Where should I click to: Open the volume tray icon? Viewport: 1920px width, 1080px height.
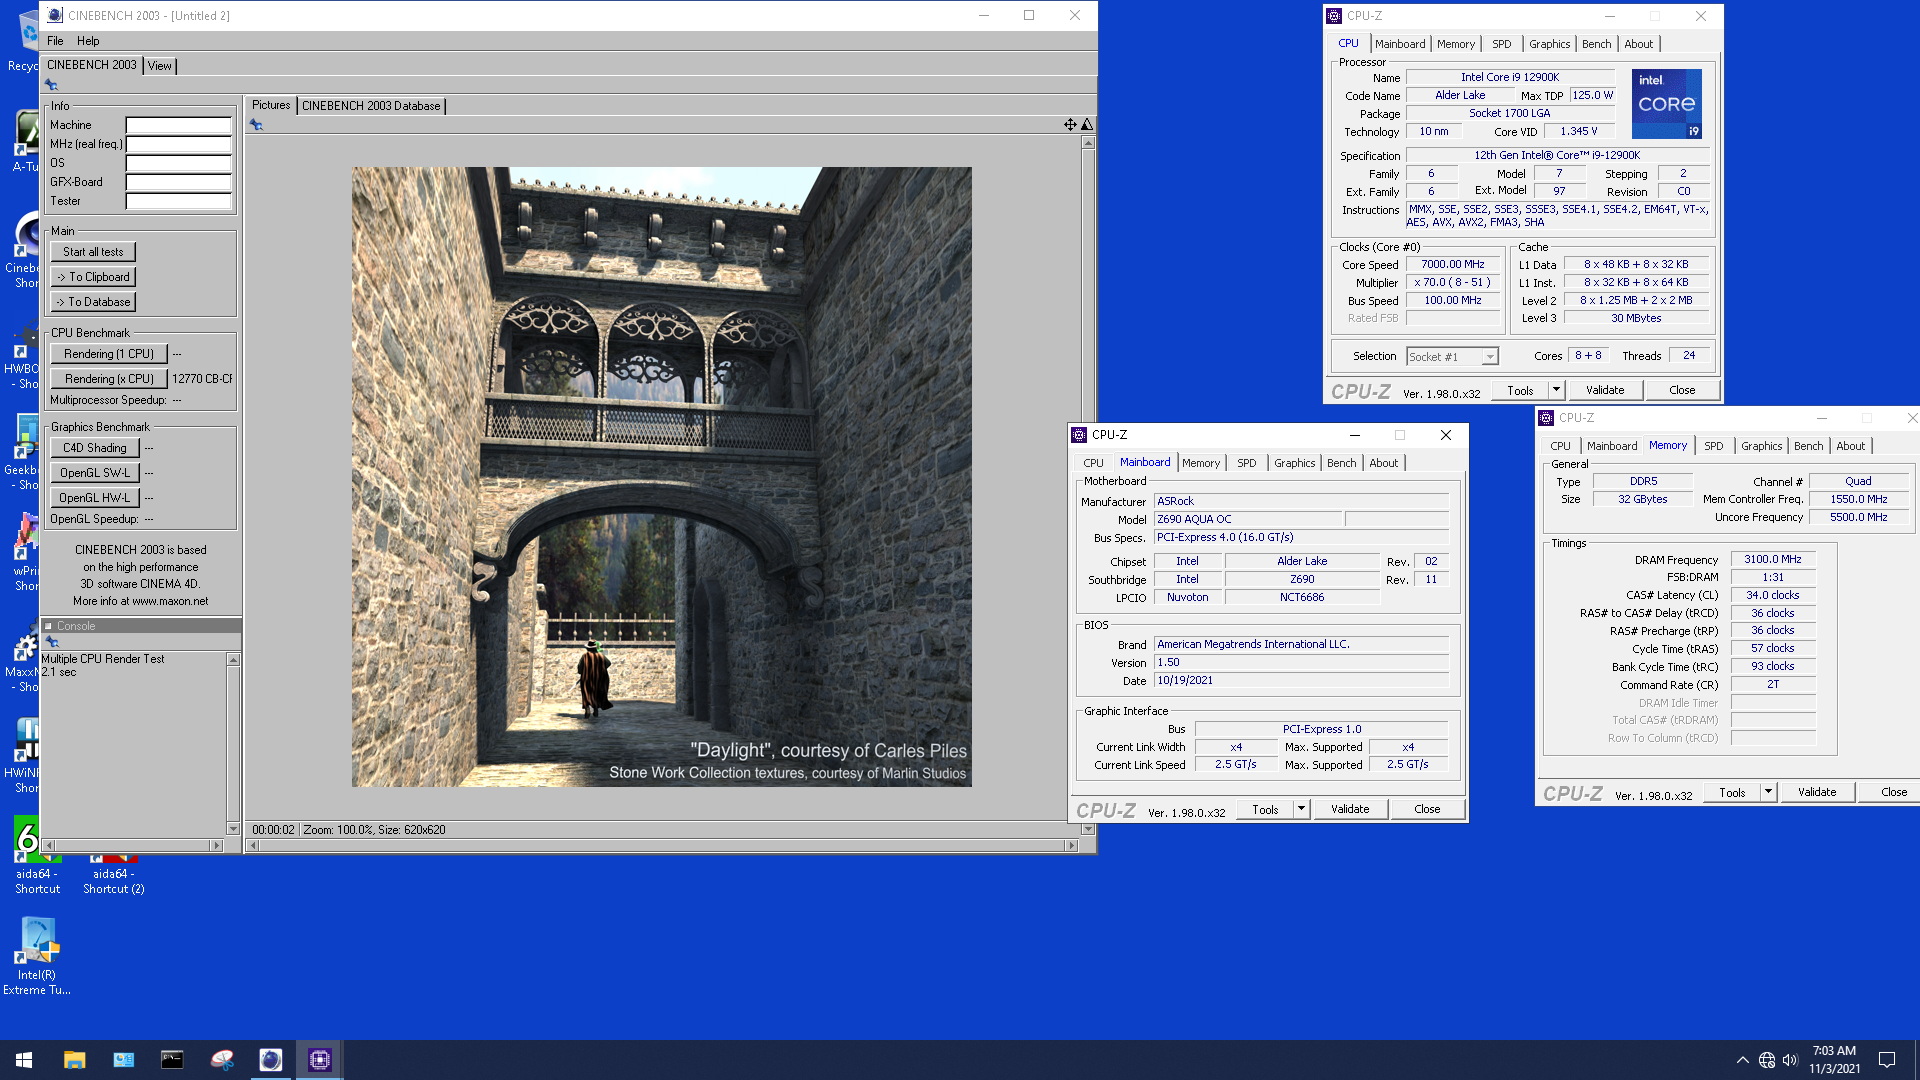tap(1790, 1060)
